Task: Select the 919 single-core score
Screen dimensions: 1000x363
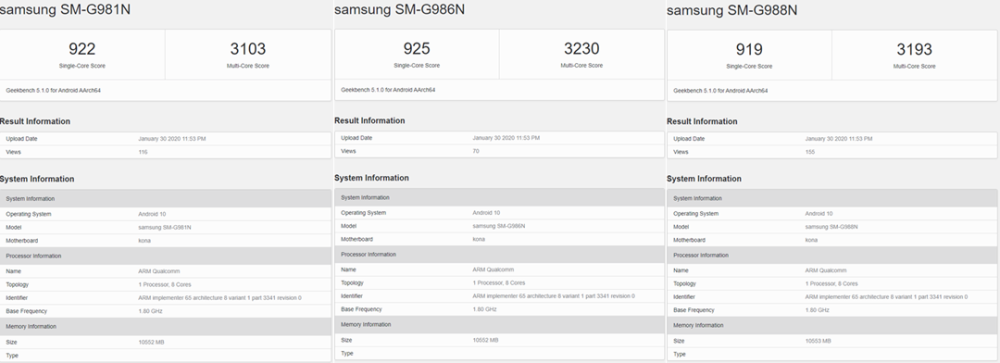Action: [x=749, y=49]
